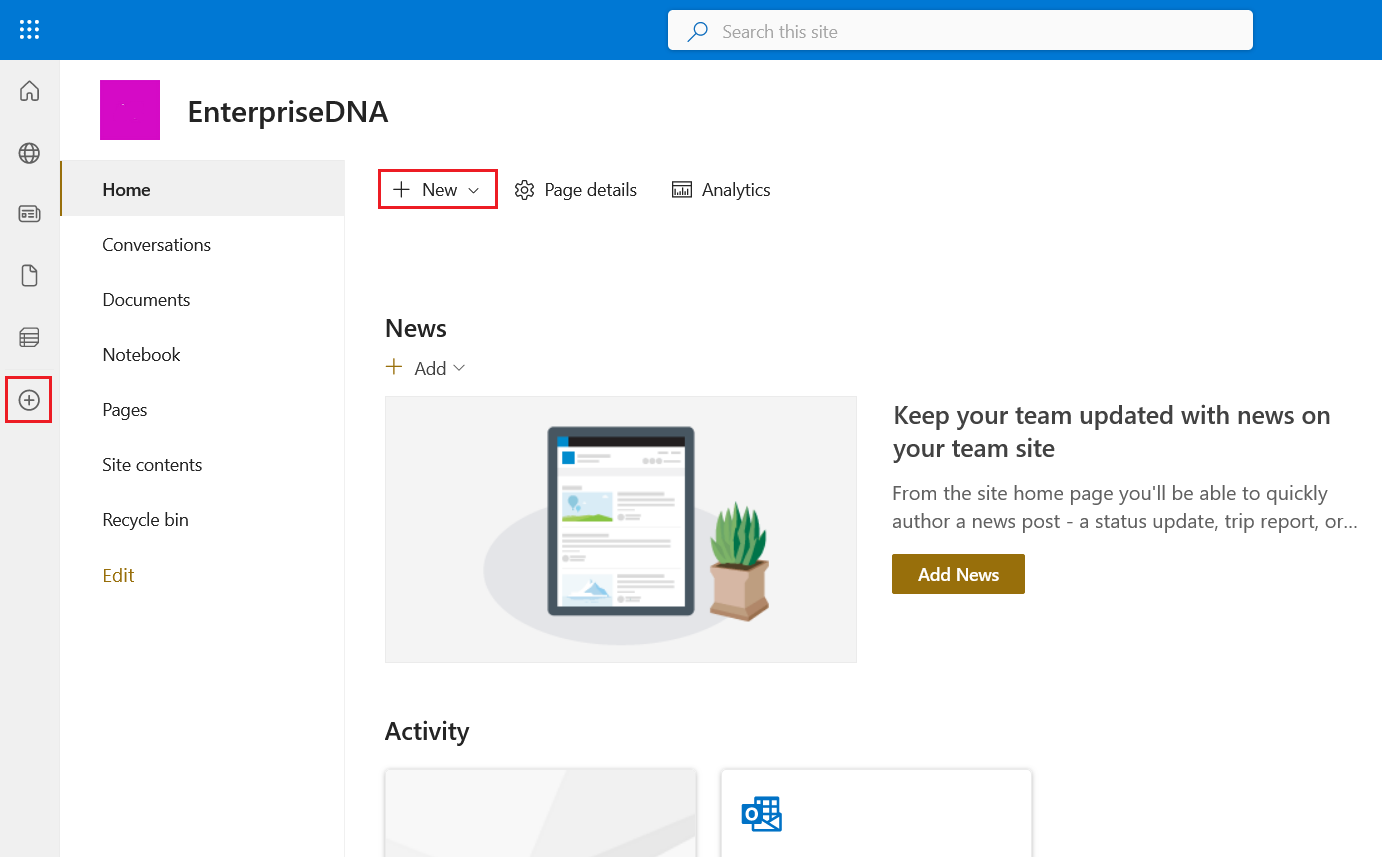This screenshot has height=857, width=1382.
Task: Click the search magnifier icon
Action: pyautogui.click(x=698, y=31)
